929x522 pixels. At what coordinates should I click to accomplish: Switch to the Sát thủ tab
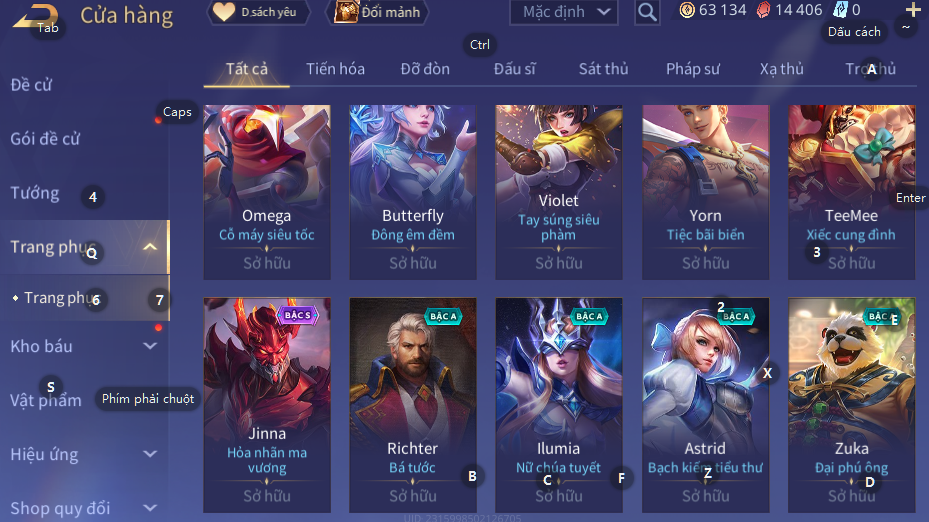click(x=603, y=69)
